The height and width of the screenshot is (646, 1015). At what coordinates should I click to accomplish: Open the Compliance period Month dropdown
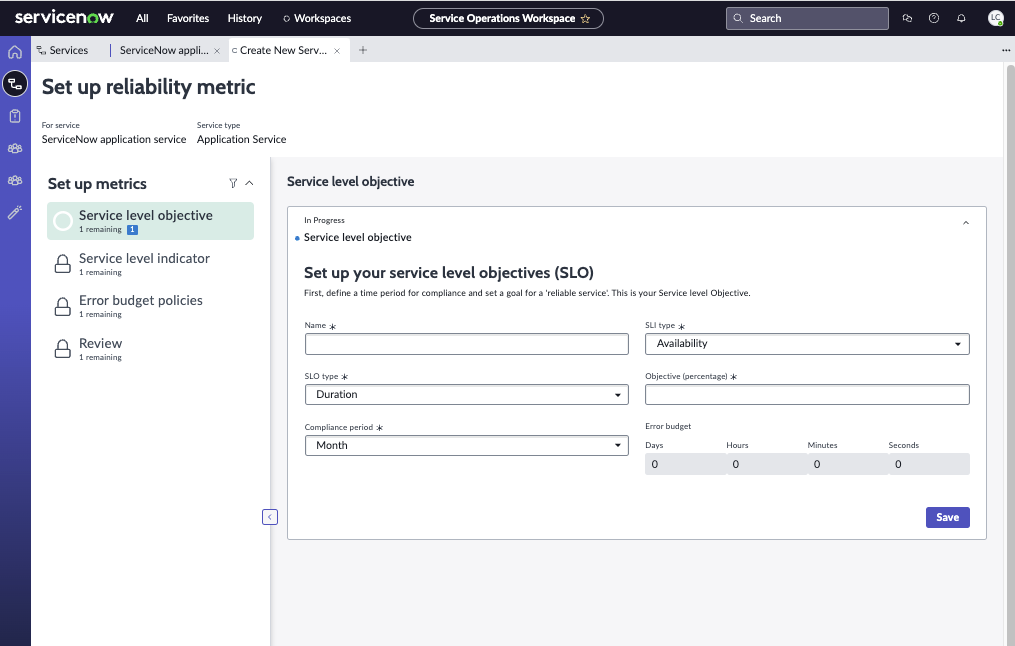click(x=467, y=445)
